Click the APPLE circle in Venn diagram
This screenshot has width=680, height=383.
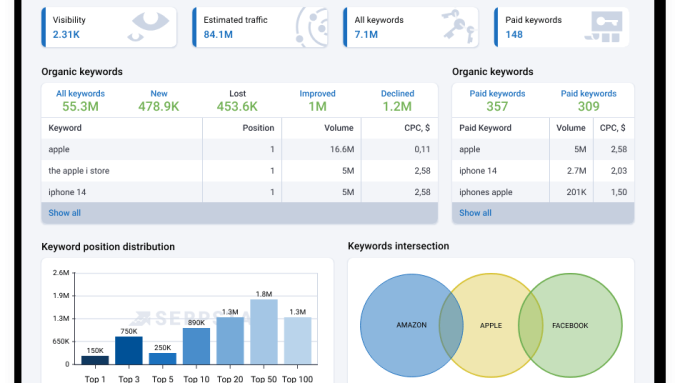[x=491, y=325]
